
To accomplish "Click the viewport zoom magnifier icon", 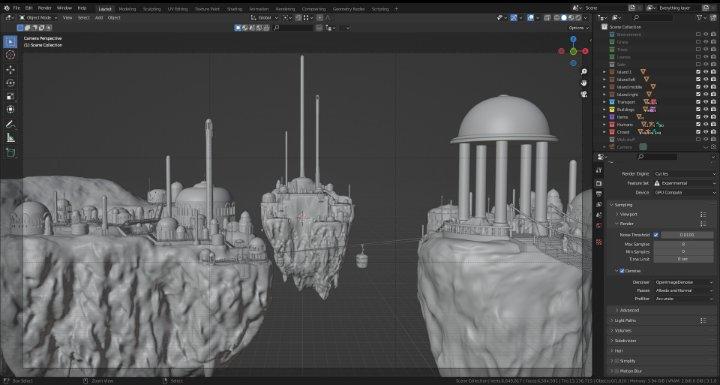I will 584,72.
